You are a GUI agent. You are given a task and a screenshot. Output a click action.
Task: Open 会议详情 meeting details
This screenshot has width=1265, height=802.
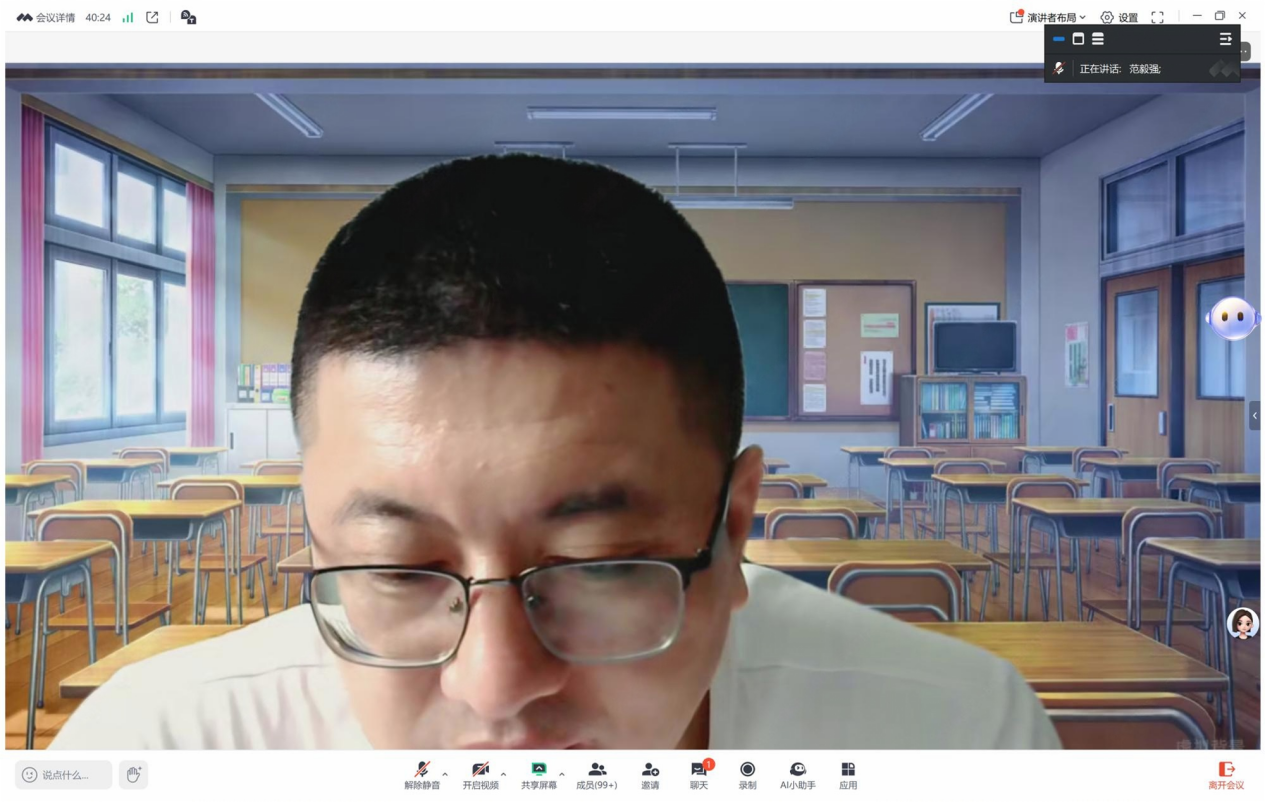click(46, 17)
